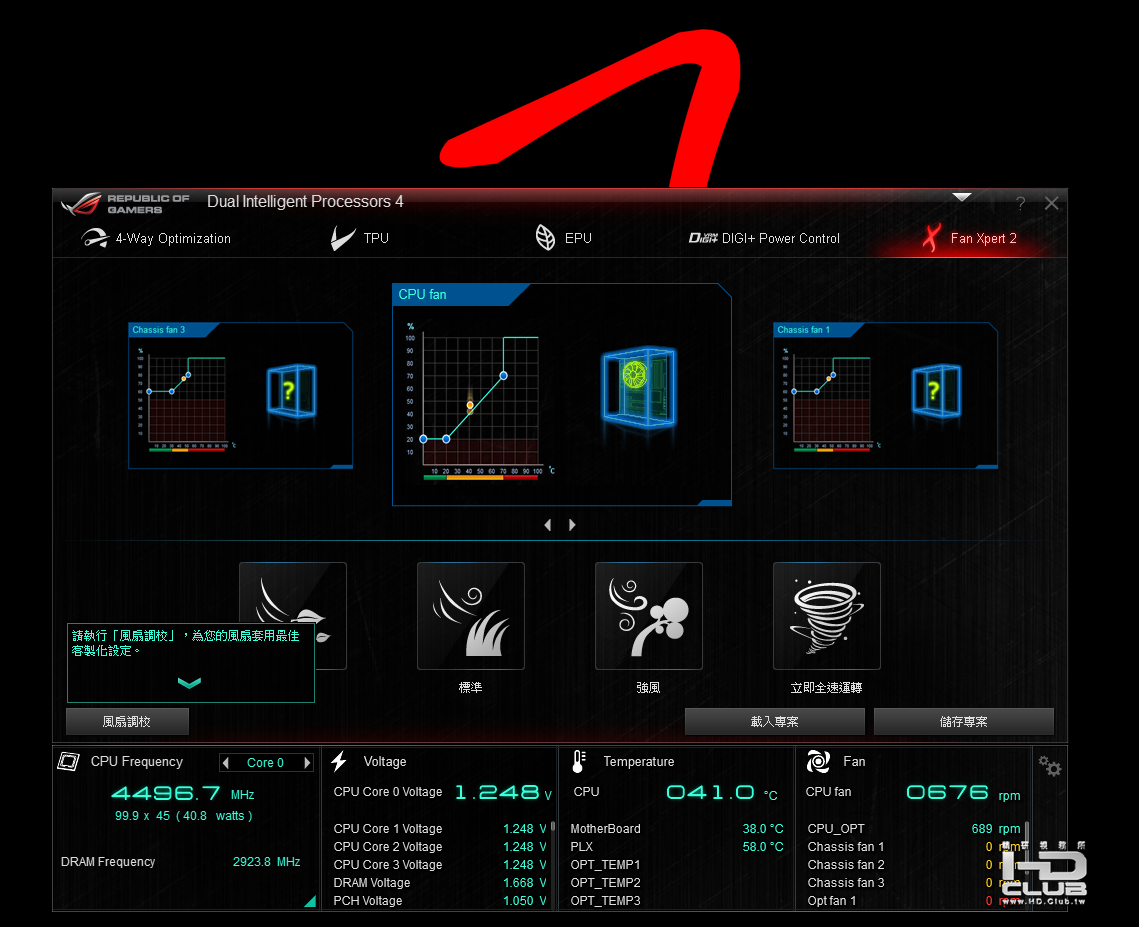The height and width of the screenshot is (927, 1139).
Task: Click the CPU Frequency chip icon
Action: point(68,761)
